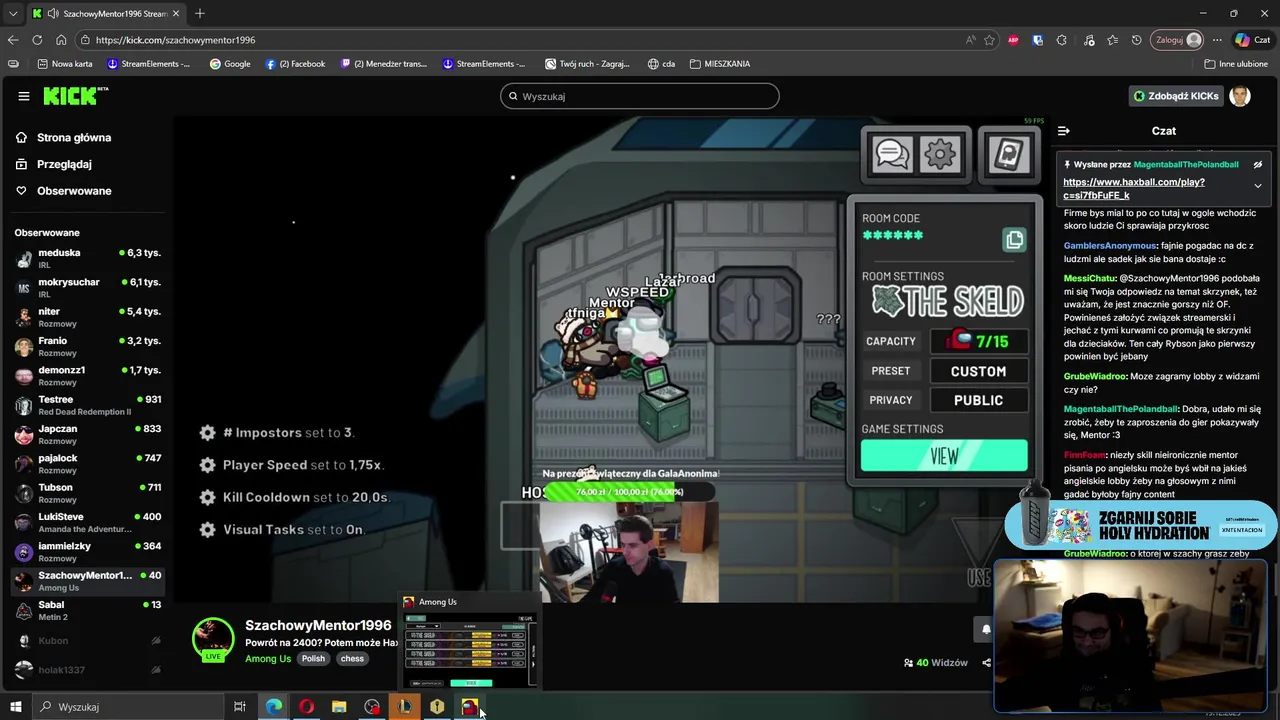Viewport: 1280px width, 720px height.
Task: Open the ABP Adblock Plus extension icon
Action: point(1013,40)
